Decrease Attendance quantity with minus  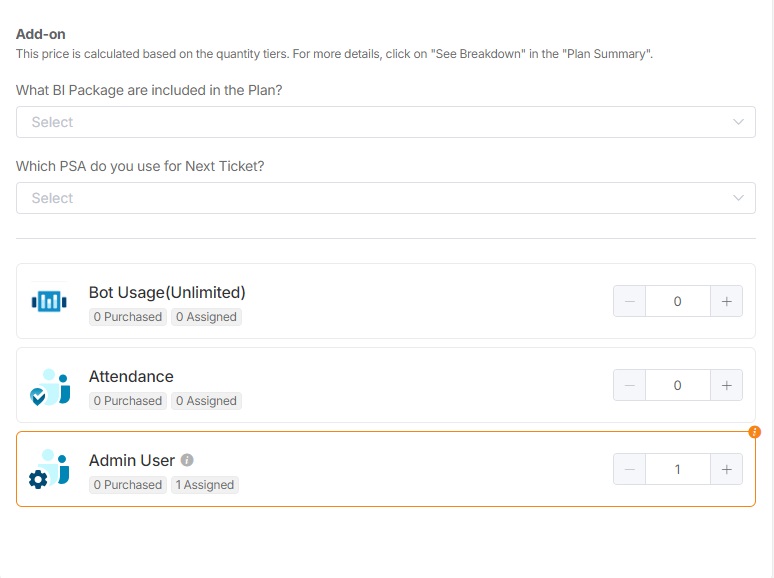click(629, 385)
